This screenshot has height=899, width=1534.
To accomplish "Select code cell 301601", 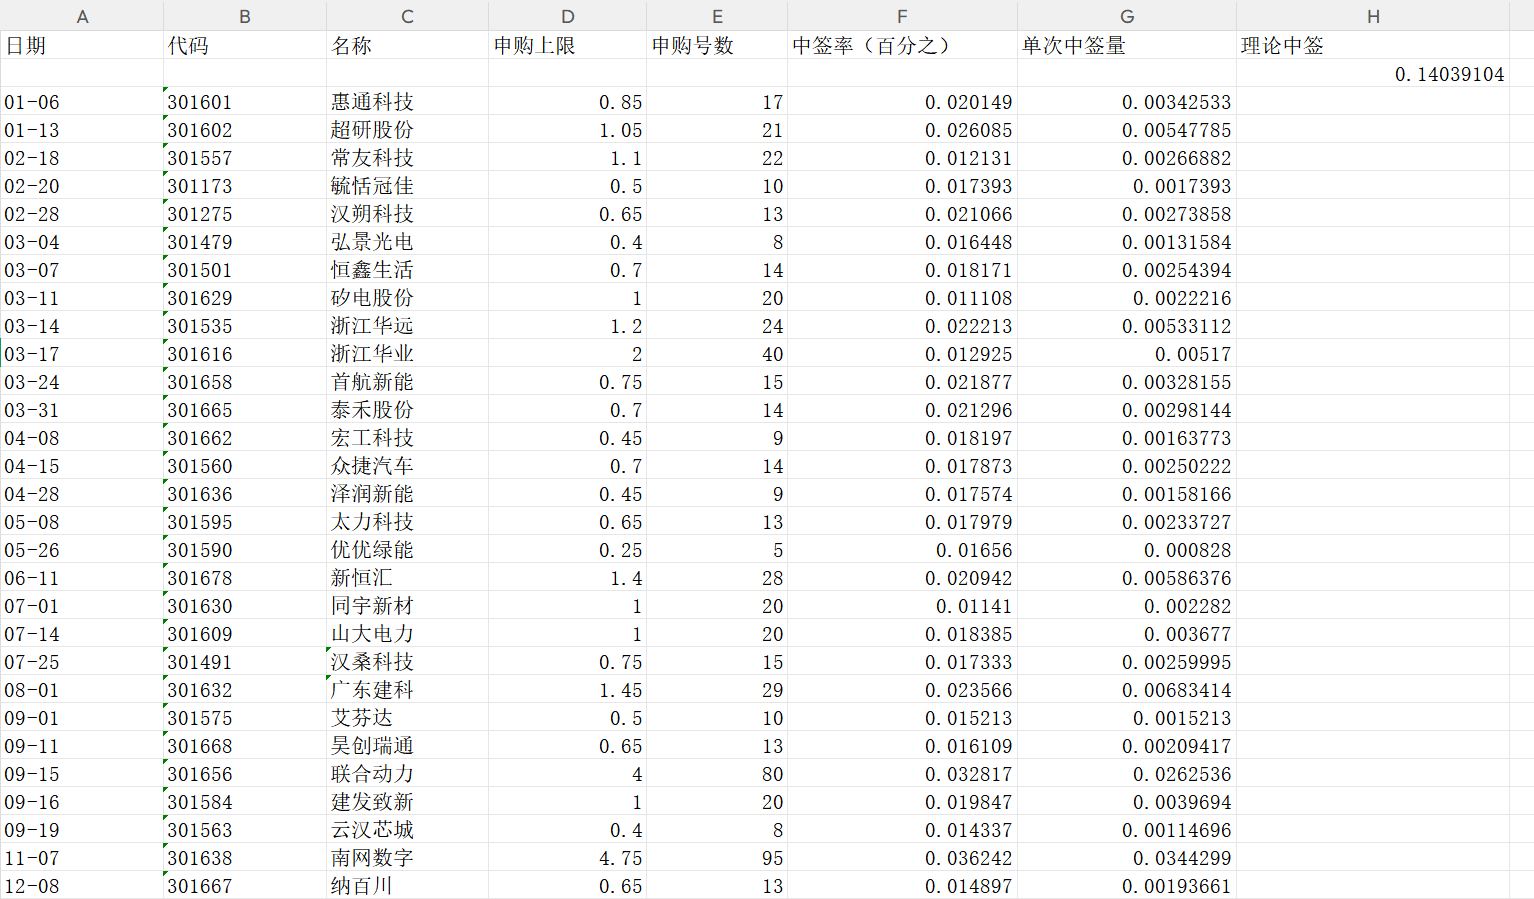I will point(245,101).
